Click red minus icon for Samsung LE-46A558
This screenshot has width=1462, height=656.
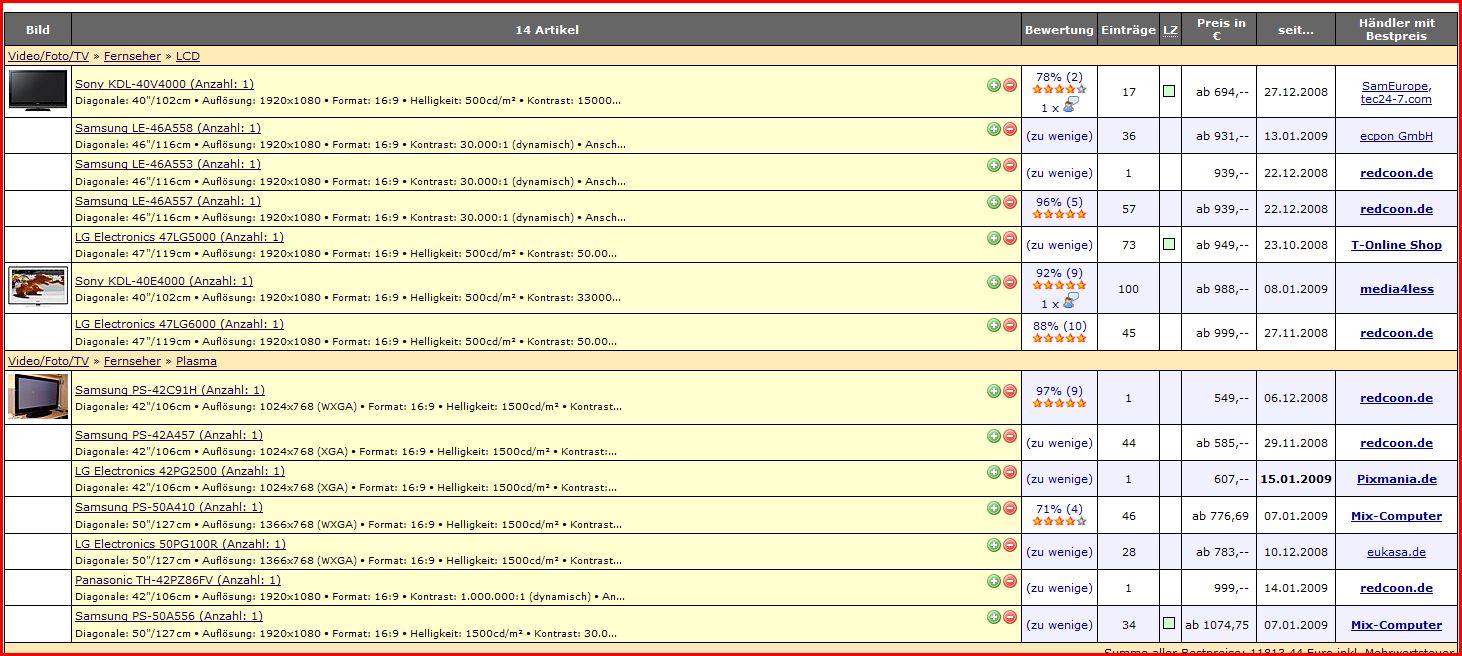[x=1010, y=129]
